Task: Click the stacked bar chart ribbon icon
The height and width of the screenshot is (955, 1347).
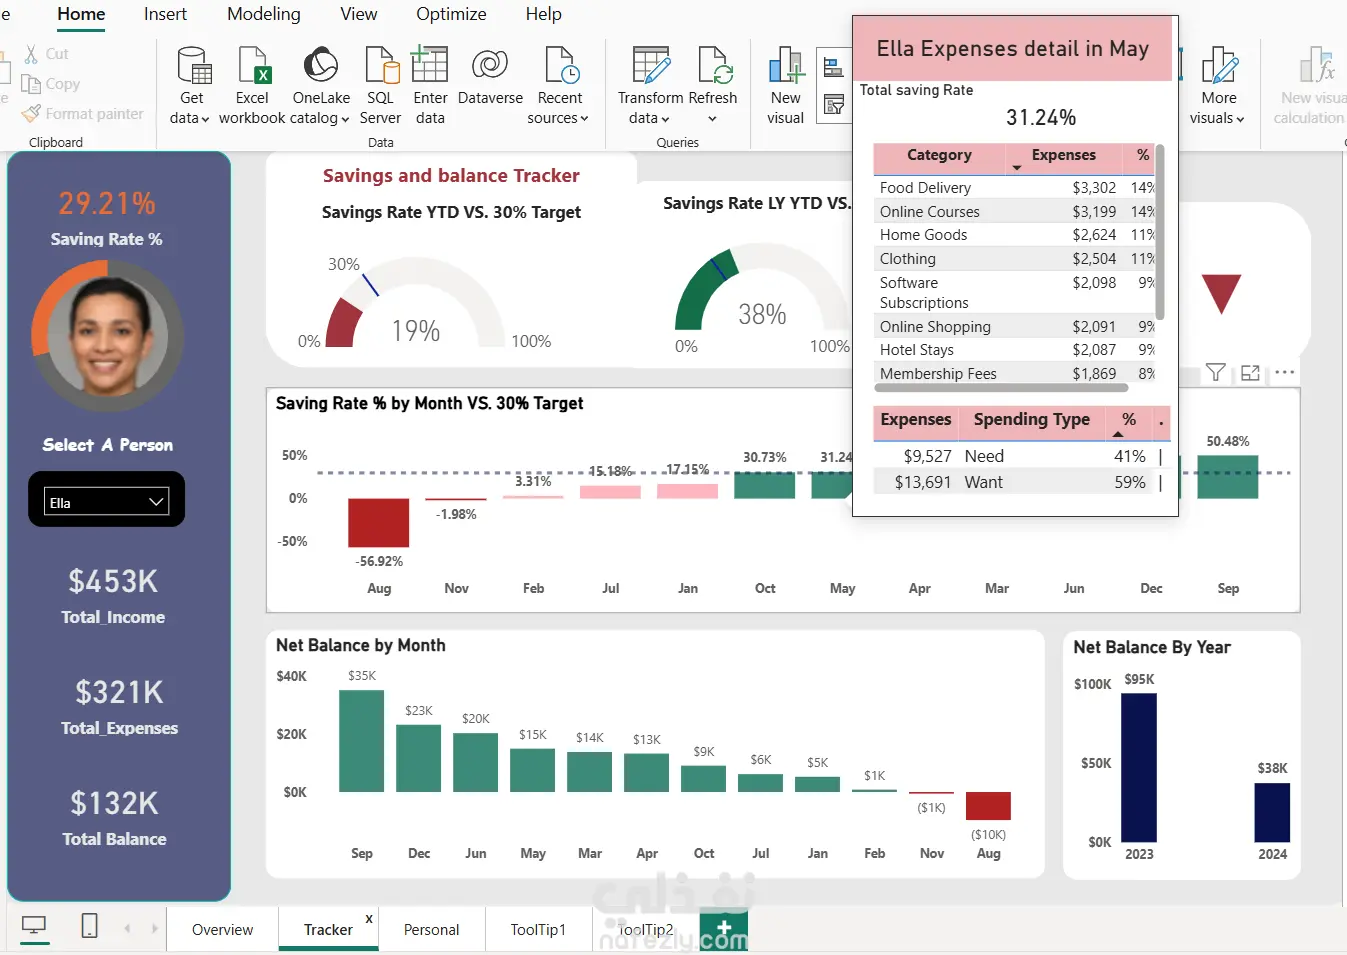Action: [x=833, y=68]
